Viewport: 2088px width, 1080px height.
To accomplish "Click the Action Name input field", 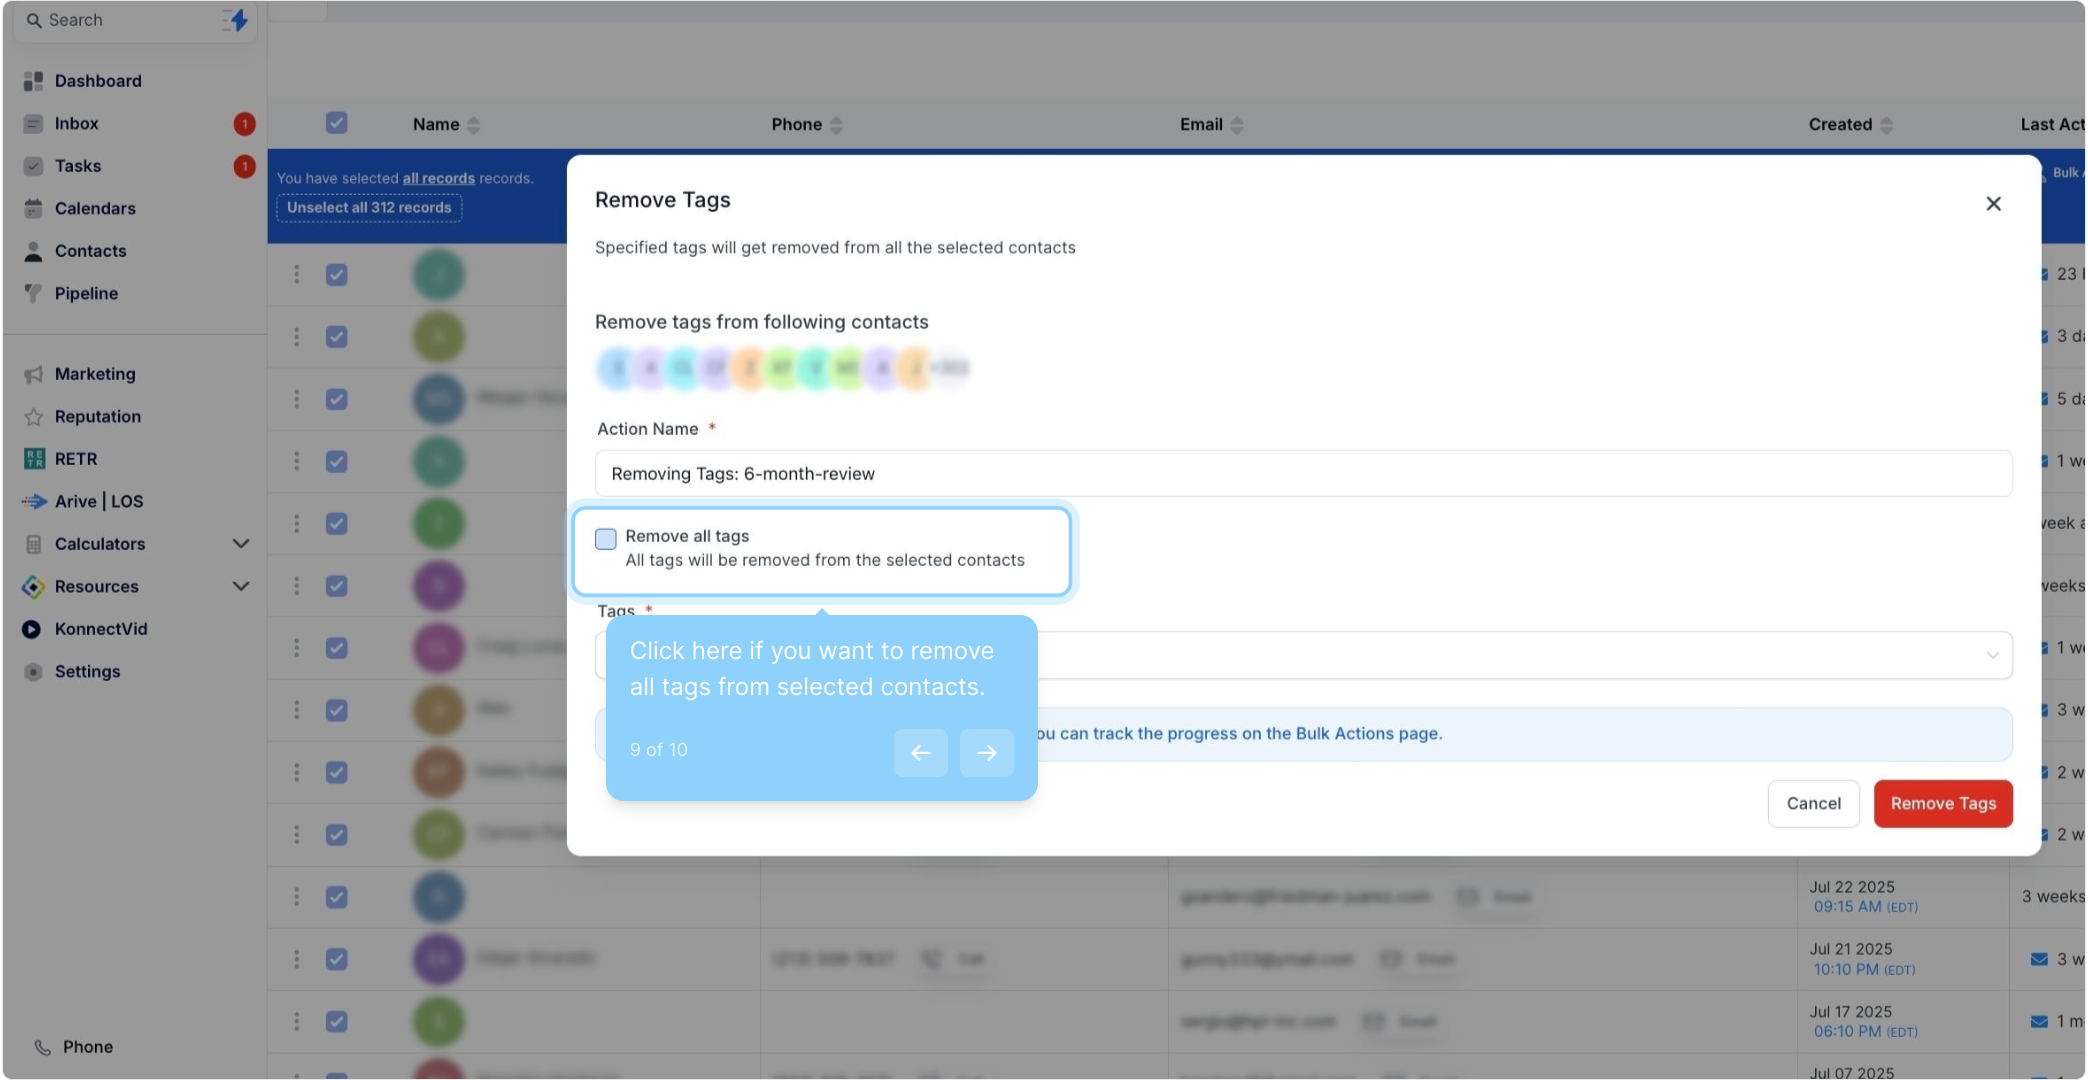I will tap(1302, 474).
